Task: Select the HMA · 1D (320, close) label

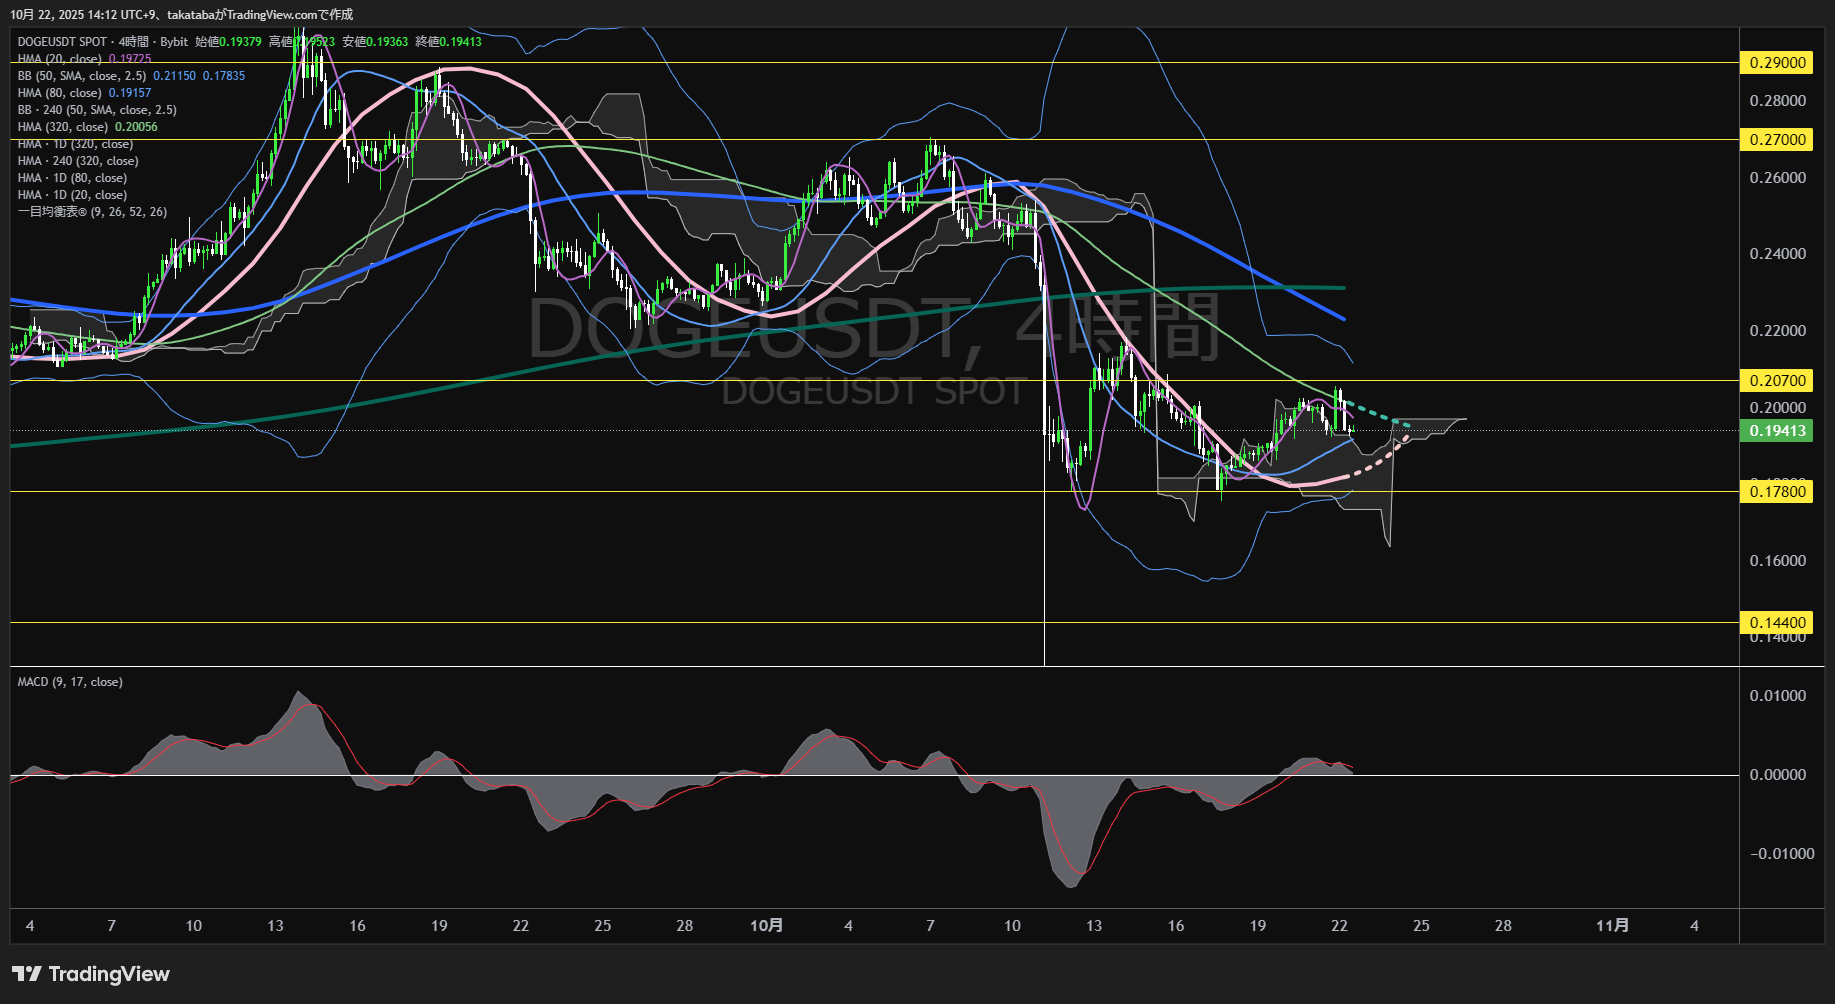Action: [75, 144]
